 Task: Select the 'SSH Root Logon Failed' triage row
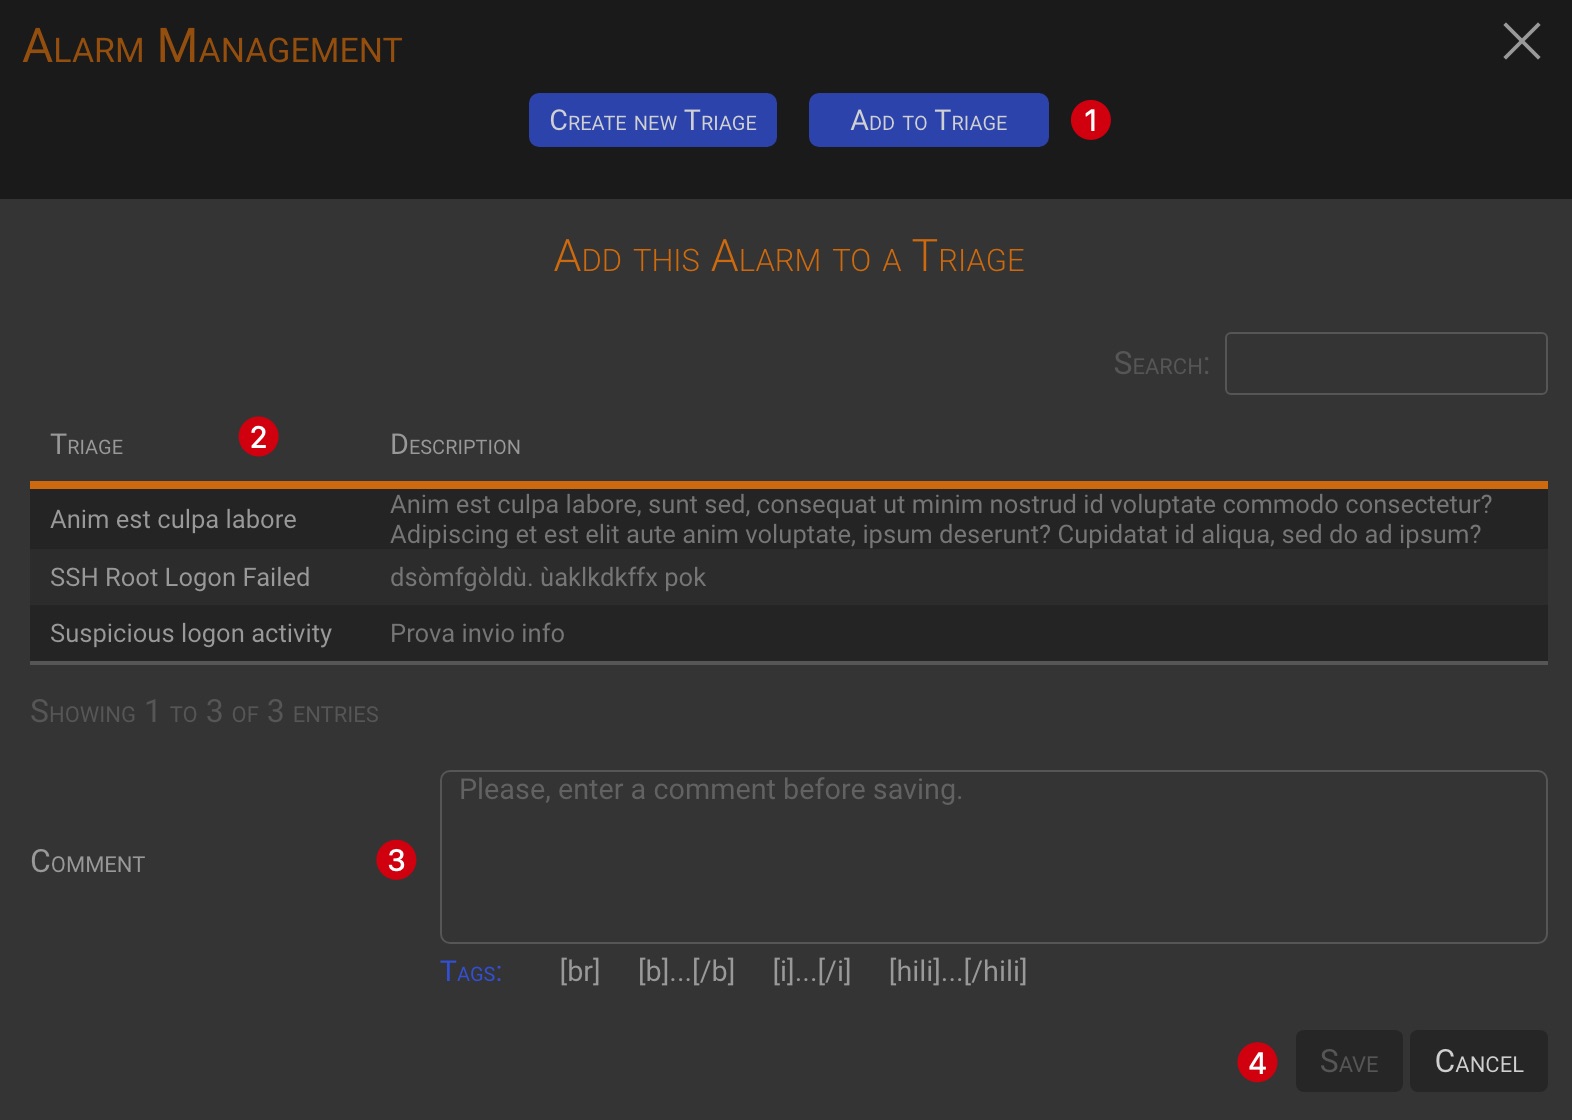[180, 578]
